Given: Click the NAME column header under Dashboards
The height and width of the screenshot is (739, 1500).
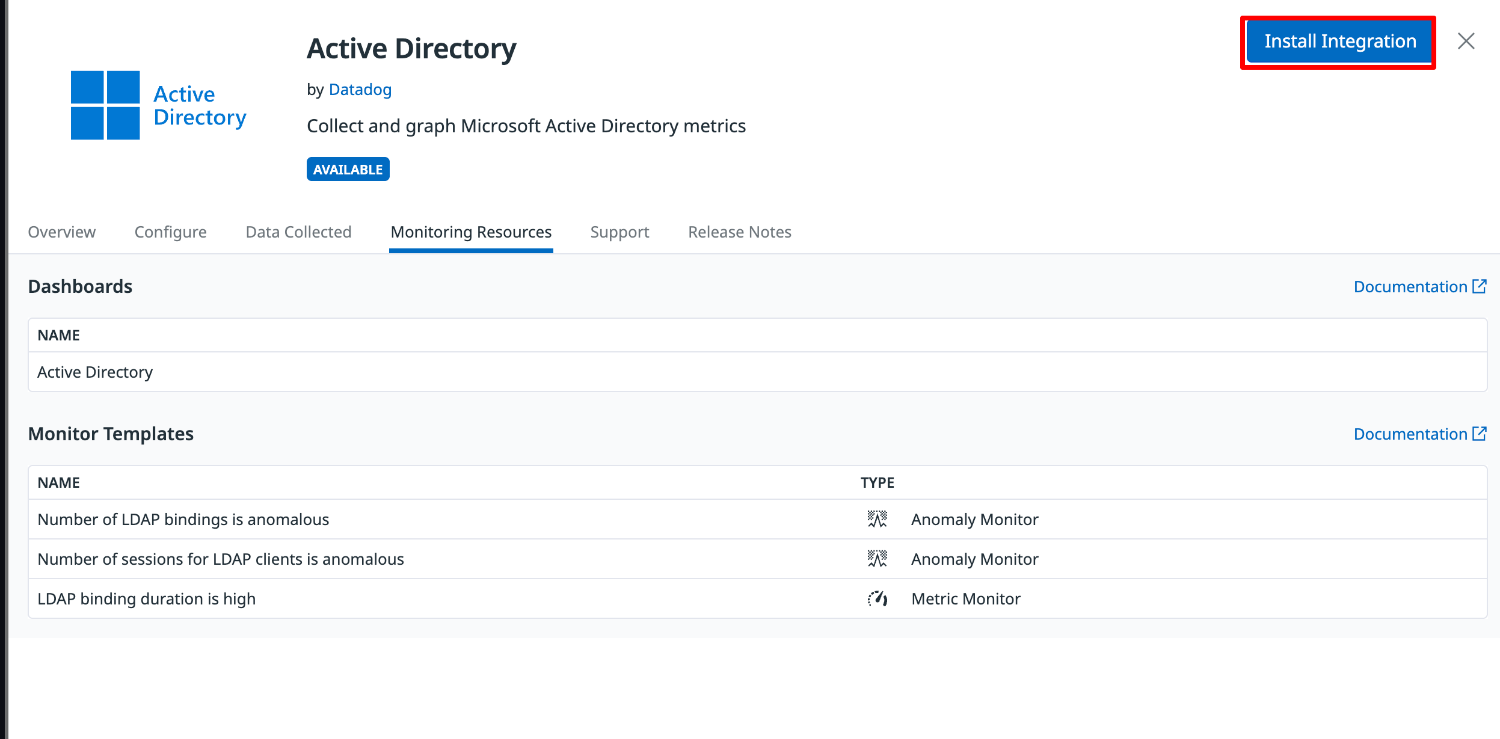Looking at the screenshot, I should pyautogui.click(x=59, y=335).
